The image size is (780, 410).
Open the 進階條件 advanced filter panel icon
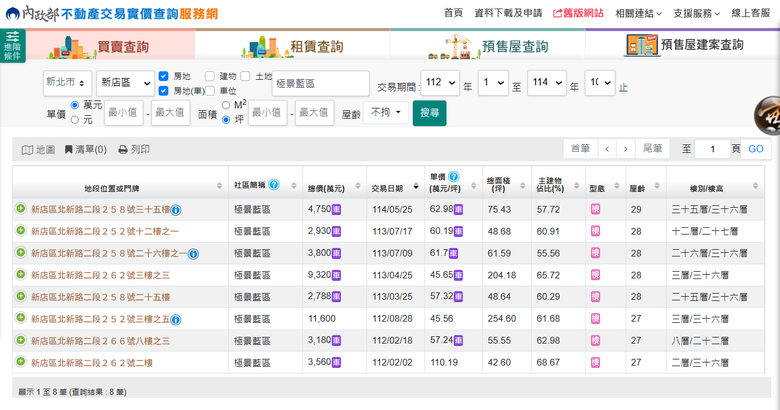[12, 46]
